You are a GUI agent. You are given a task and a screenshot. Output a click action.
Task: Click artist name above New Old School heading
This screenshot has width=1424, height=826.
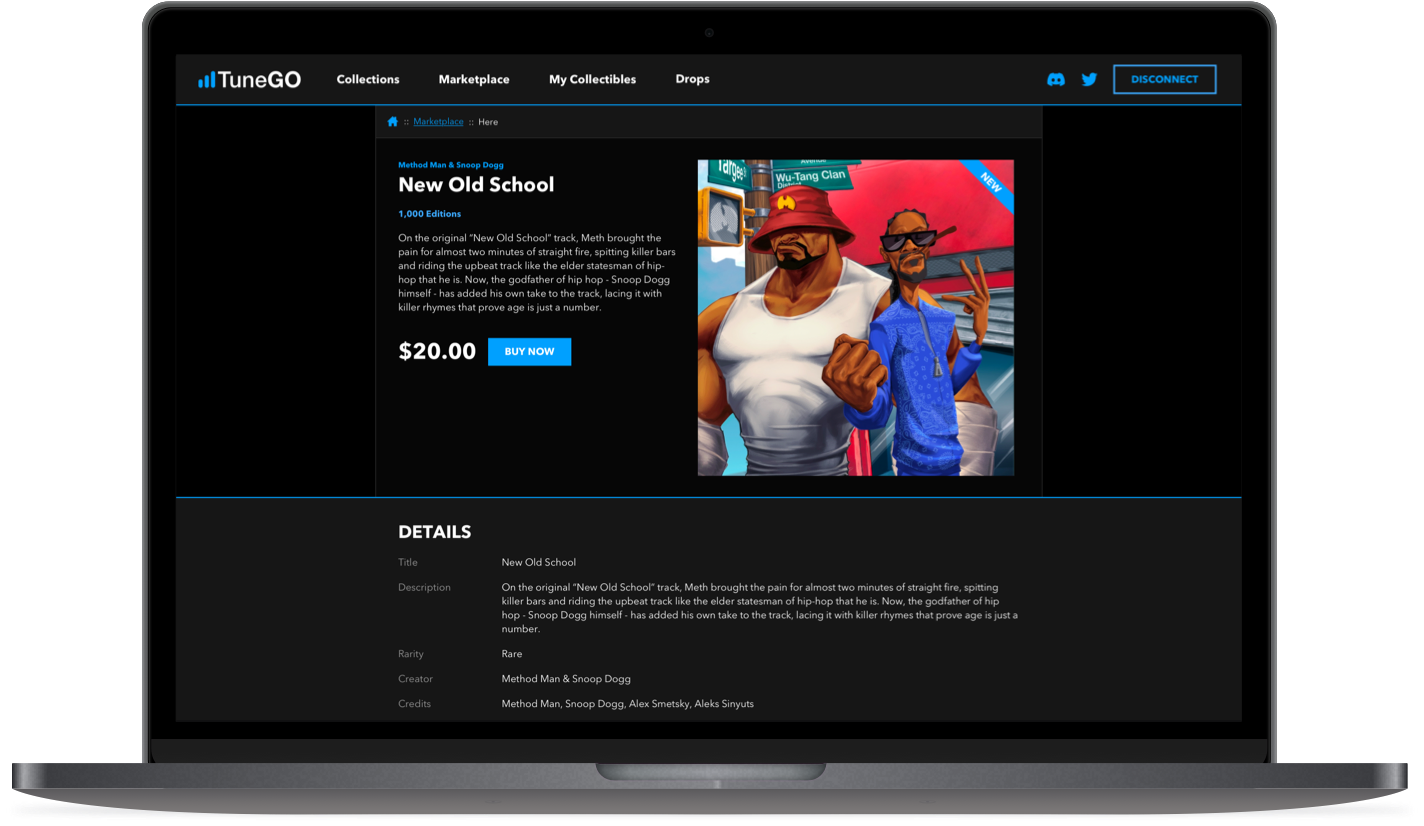tap(451, 165)
